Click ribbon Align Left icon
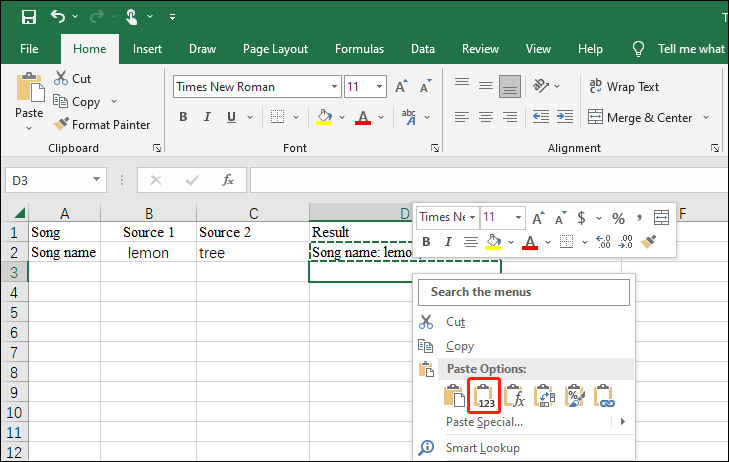729x462 pixels. [462, 117]
